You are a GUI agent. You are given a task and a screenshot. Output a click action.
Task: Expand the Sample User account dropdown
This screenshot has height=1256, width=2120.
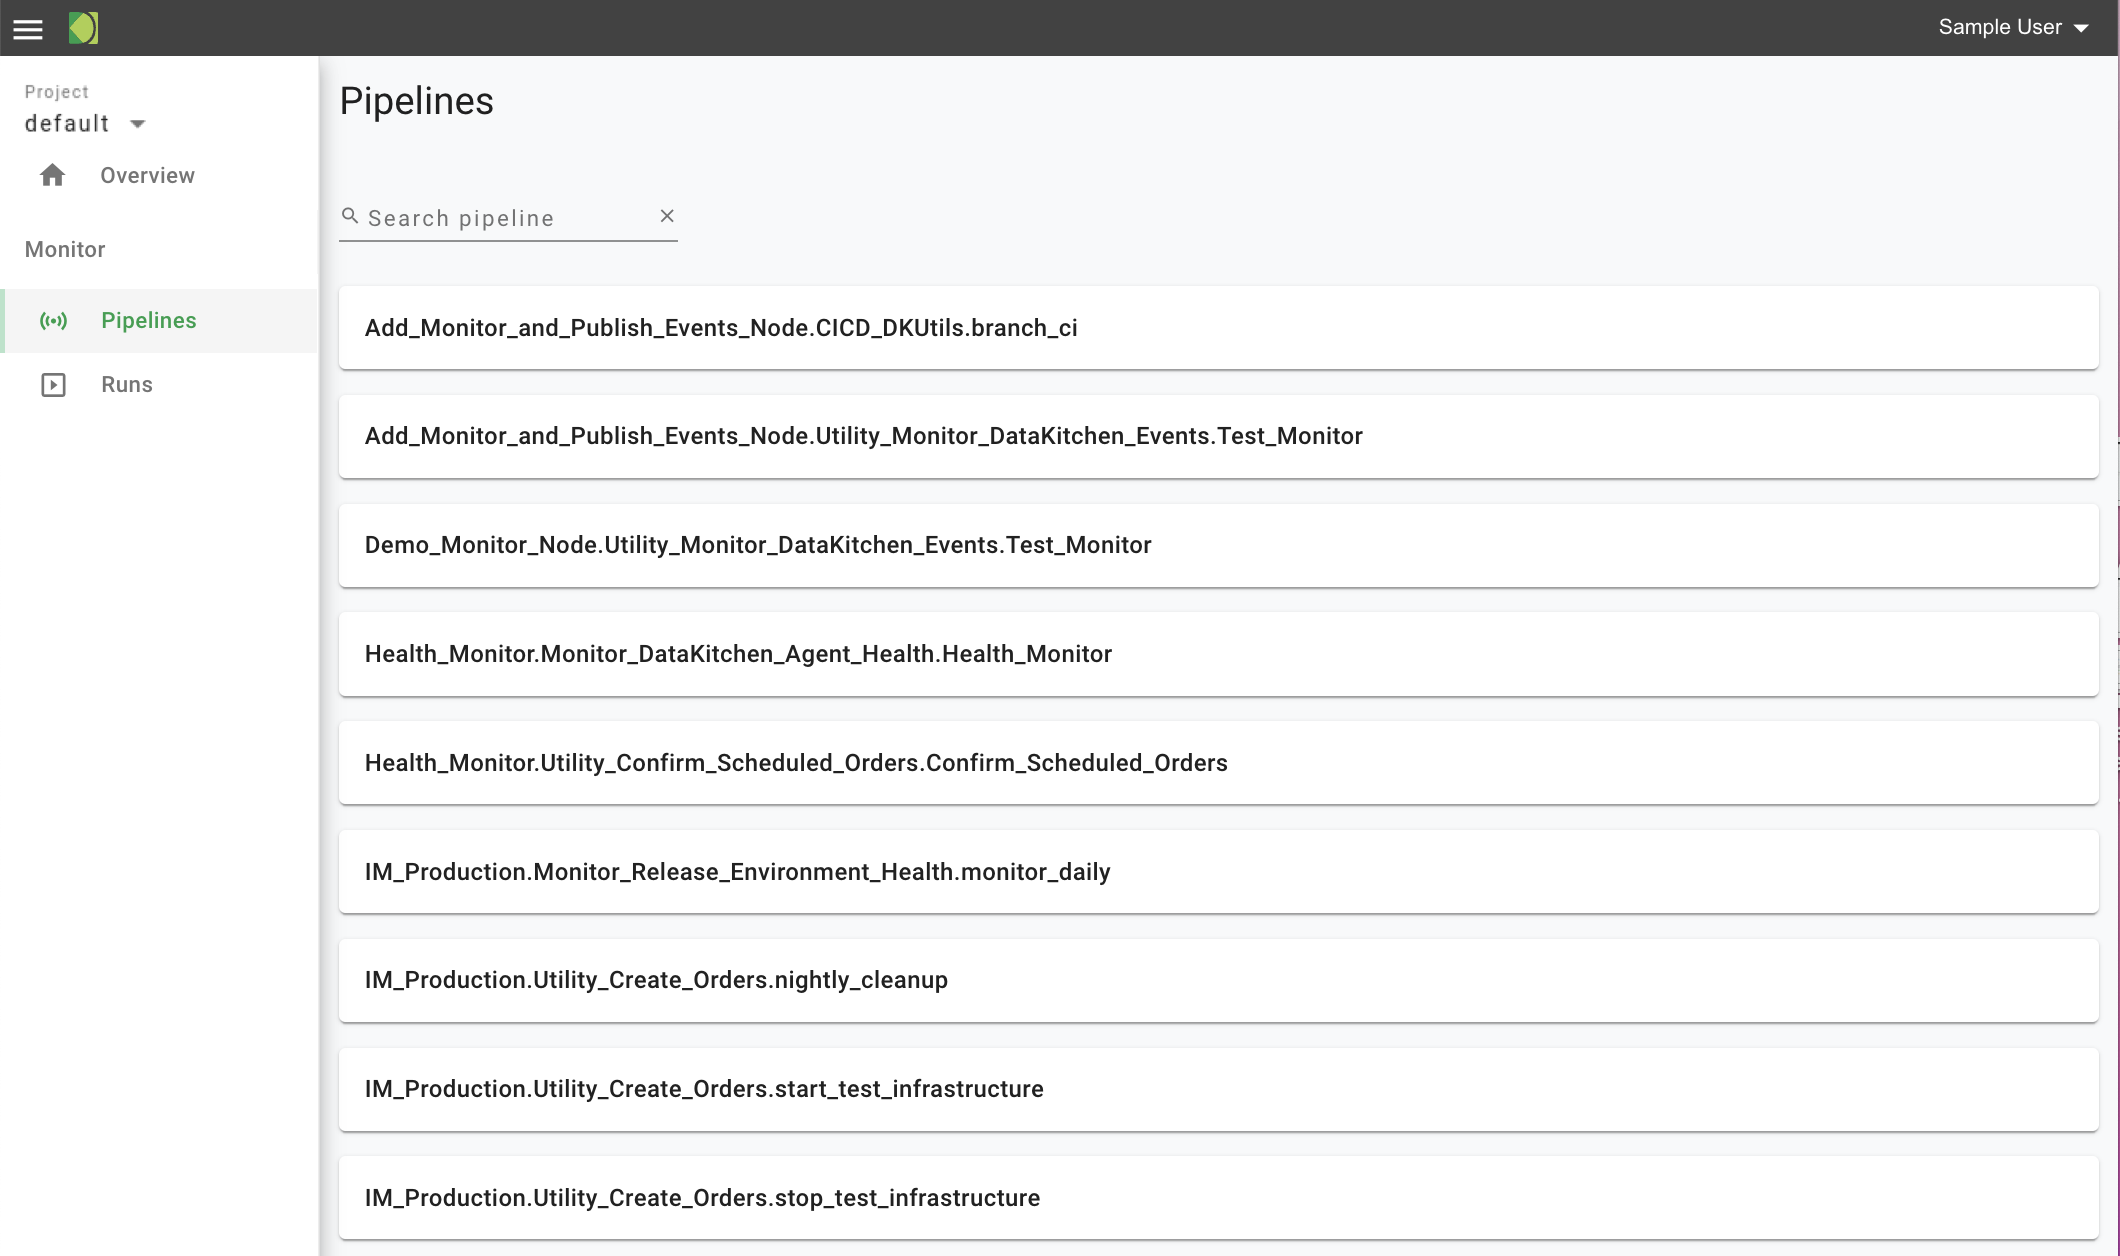tap(2000, 28)
